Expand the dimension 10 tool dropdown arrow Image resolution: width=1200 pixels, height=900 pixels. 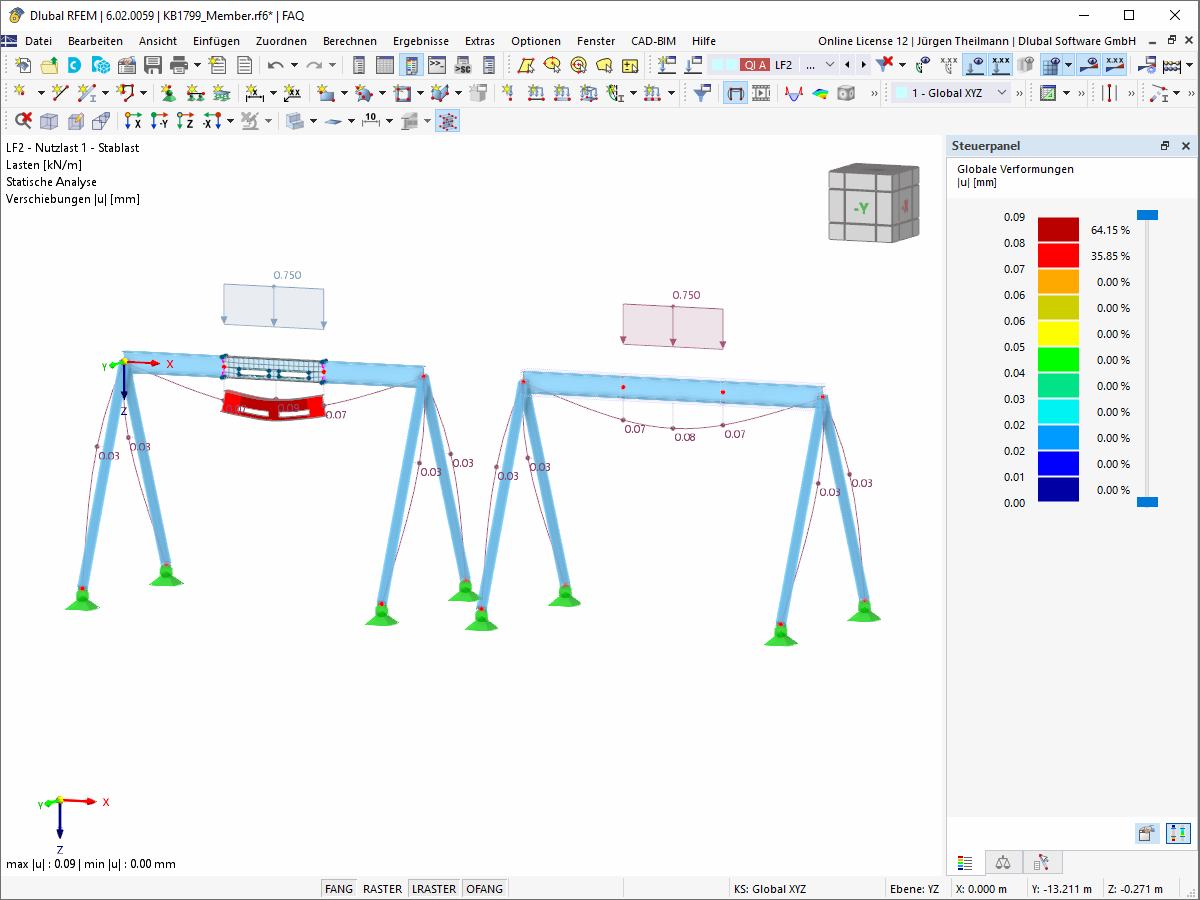click(x=387, y=121)
